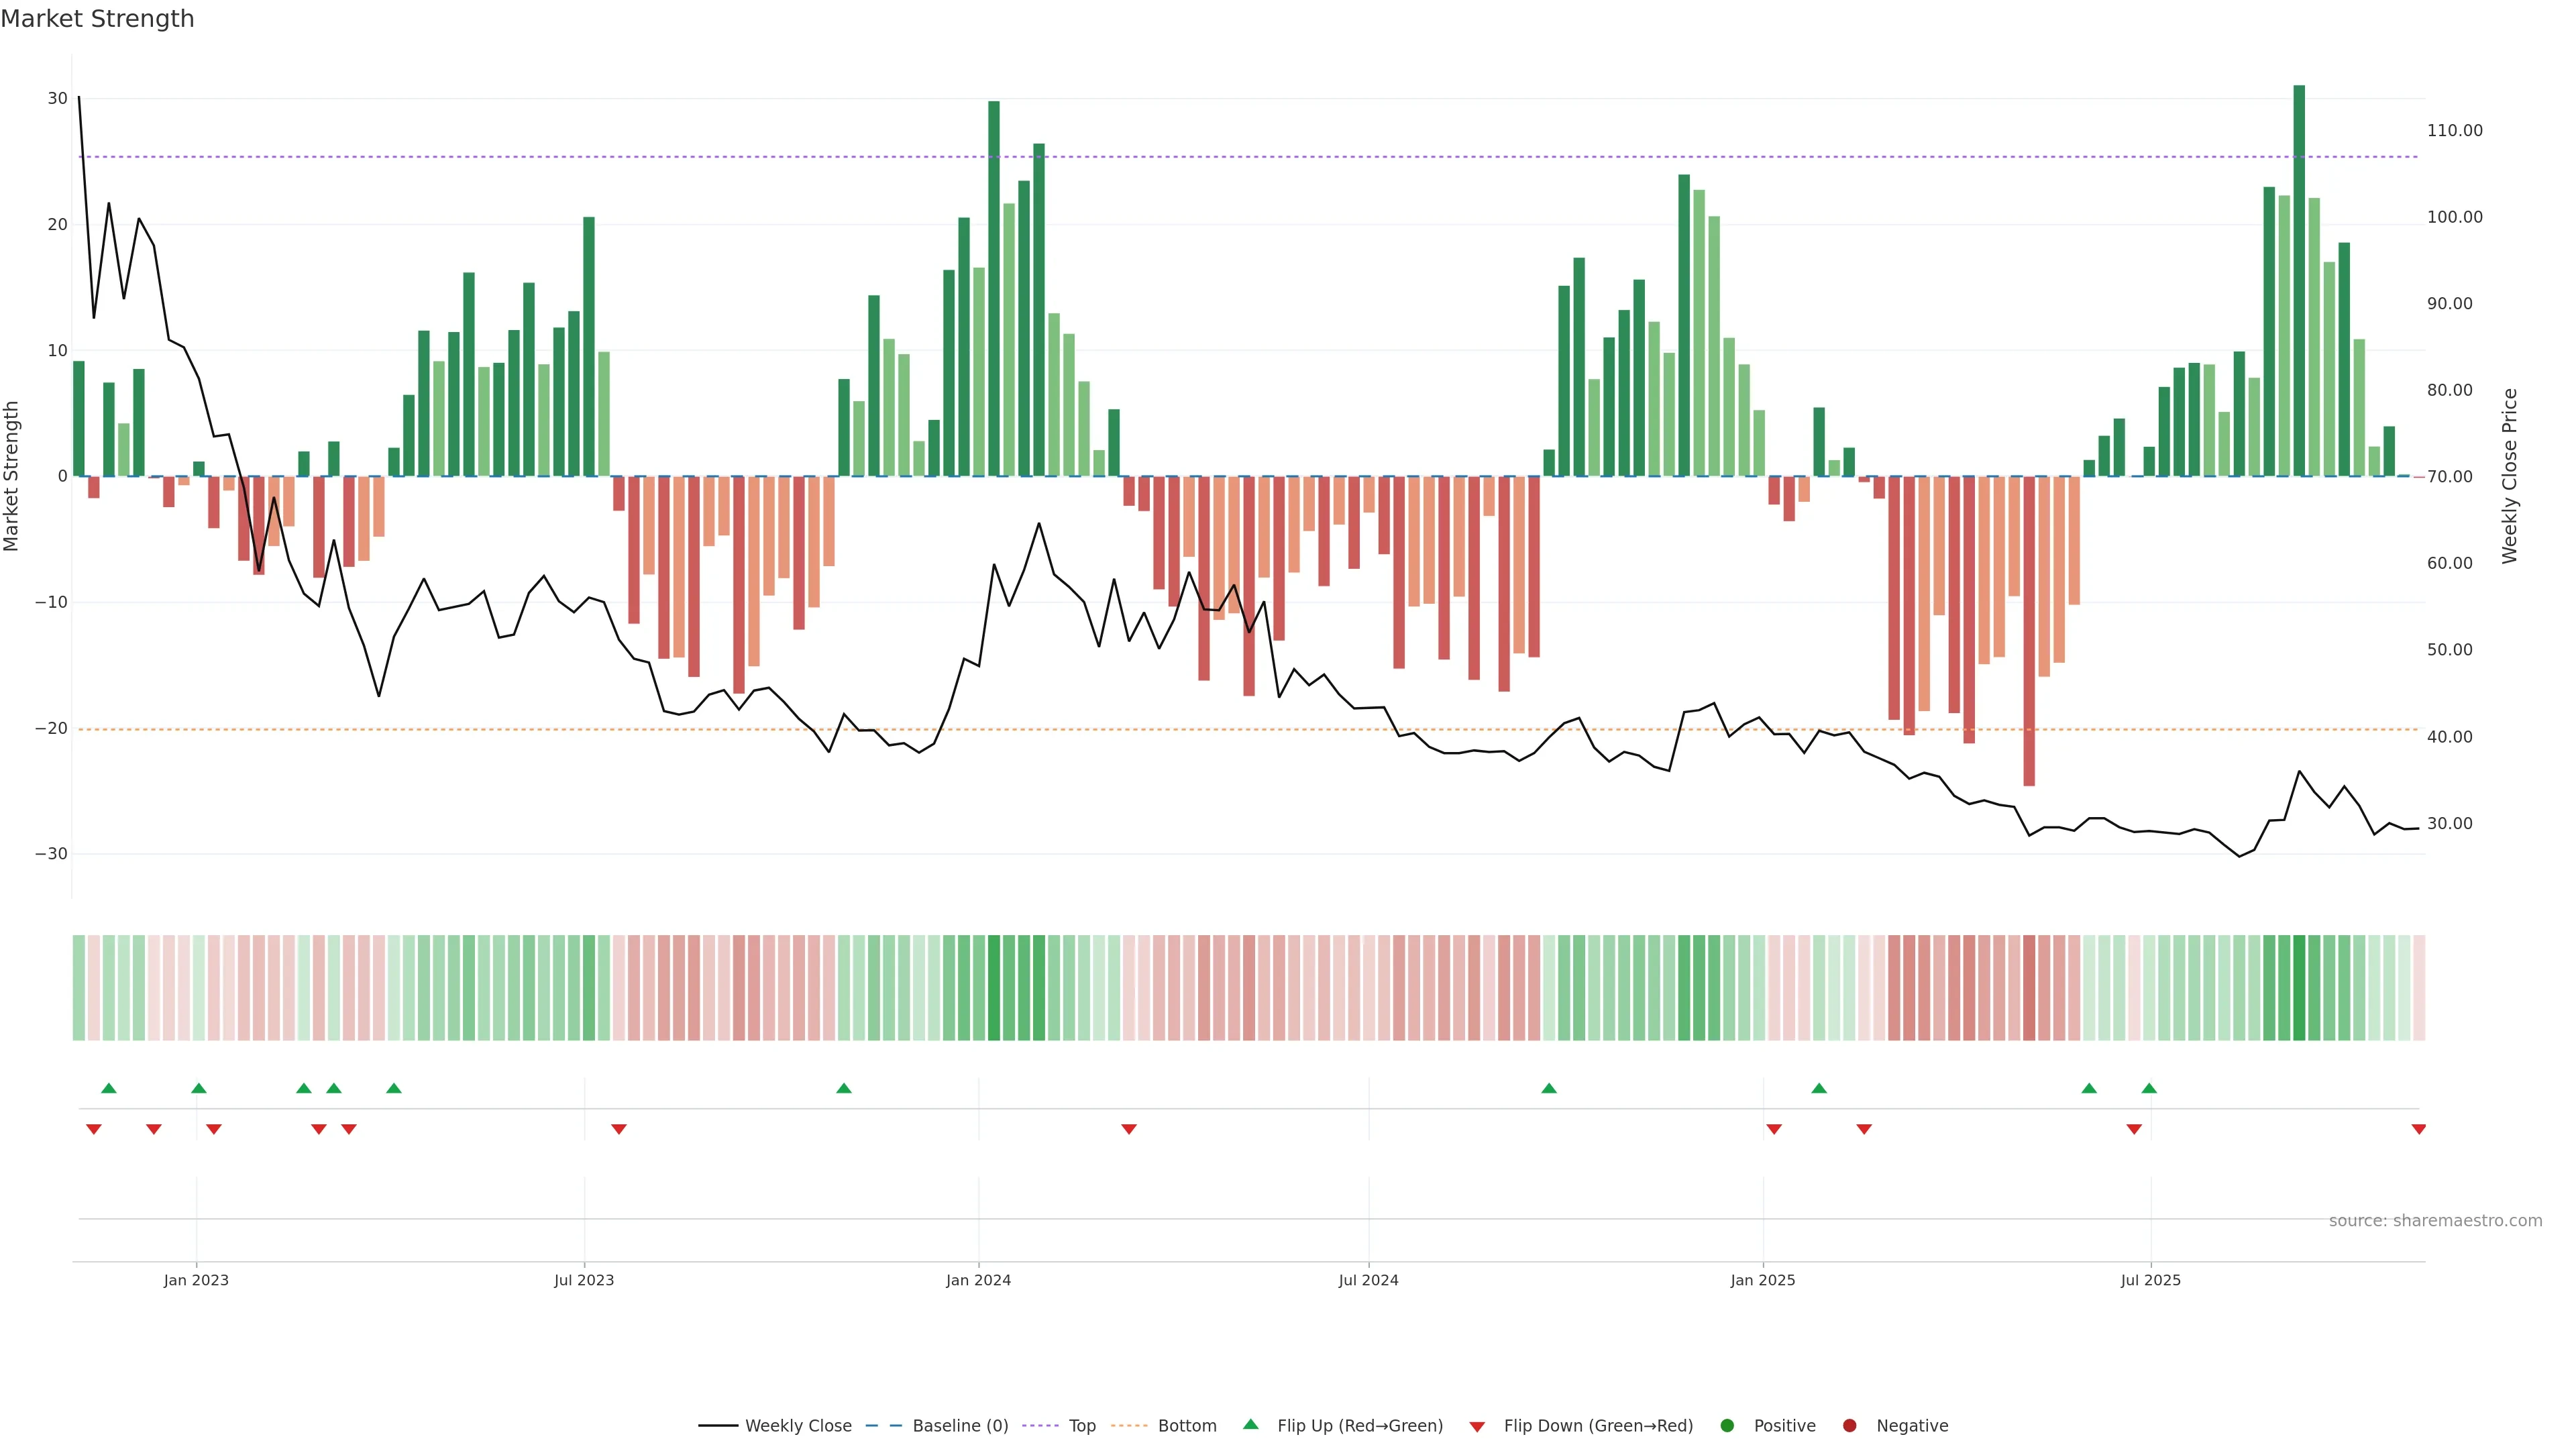Screen dimensions: 2576x1449
Task: Click the Jul 2025 x-axis label
Action: click(x=2150, y=1280)
